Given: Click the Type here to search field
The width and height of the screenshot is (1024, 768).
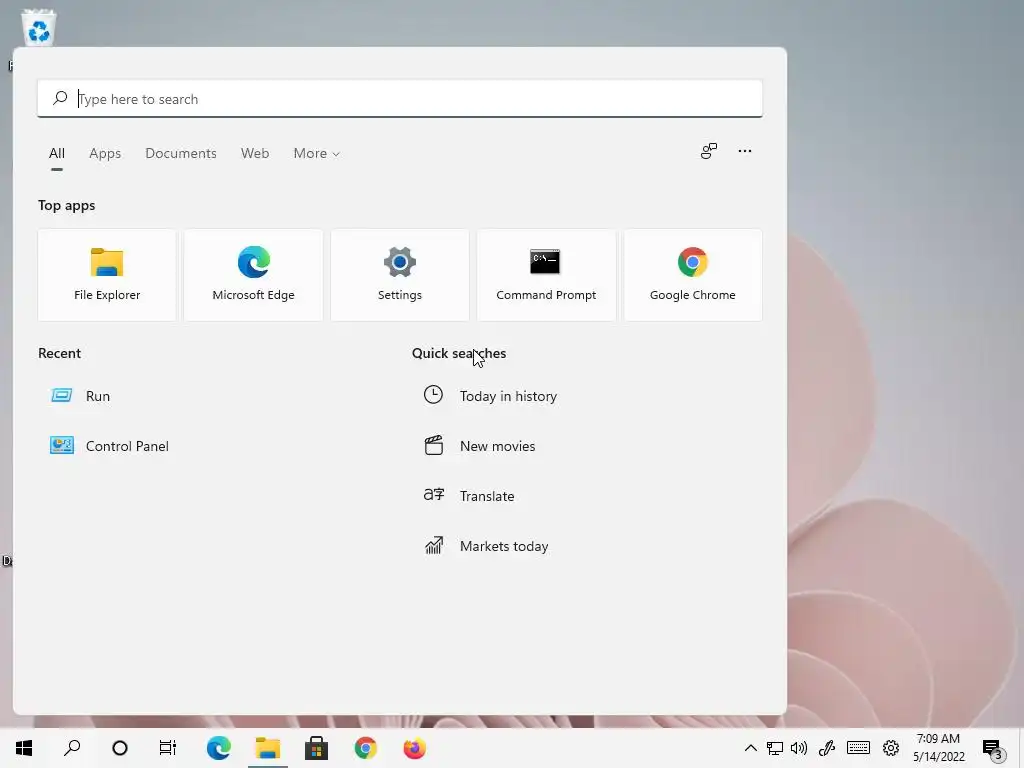Looking at the screenshot, I should click(x=400, y=99).
